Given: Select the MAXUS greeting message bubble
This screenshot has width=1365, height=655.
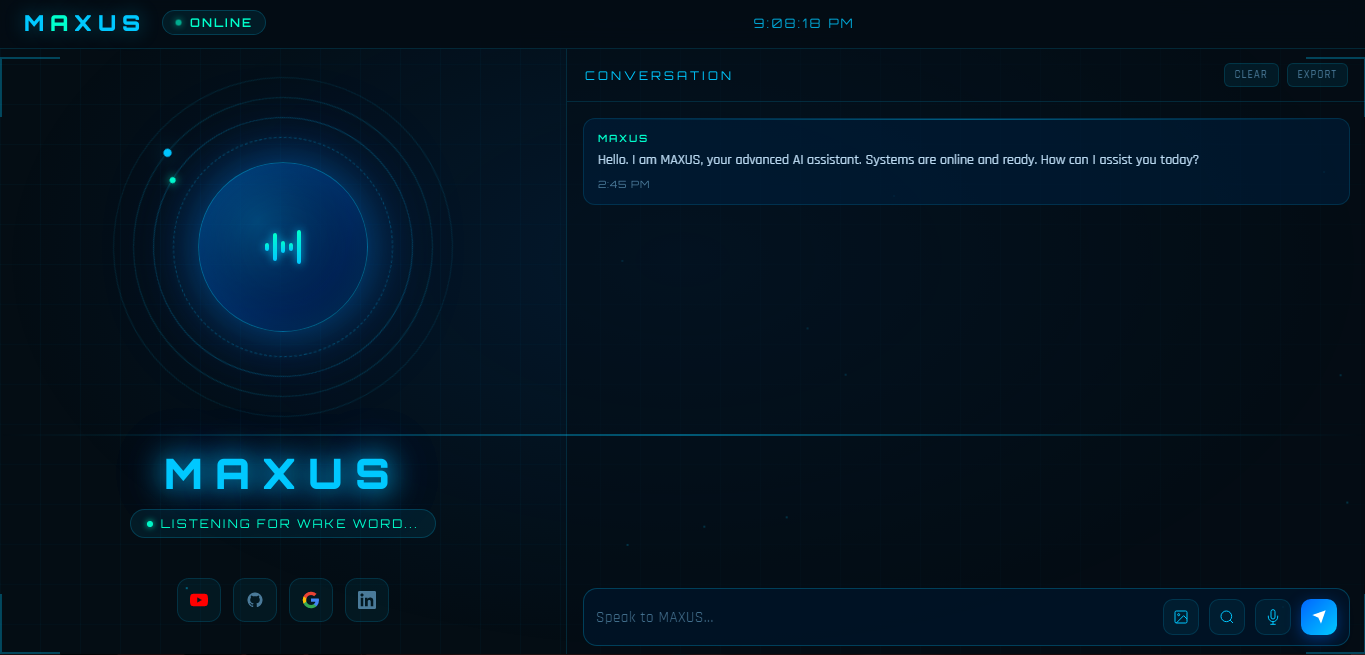Looking at the screenshot, I should coord(966,162).
